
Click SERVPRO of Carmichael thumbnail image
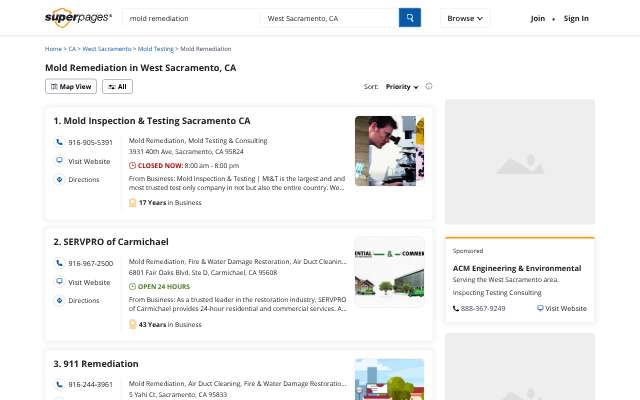click(389, 271)
